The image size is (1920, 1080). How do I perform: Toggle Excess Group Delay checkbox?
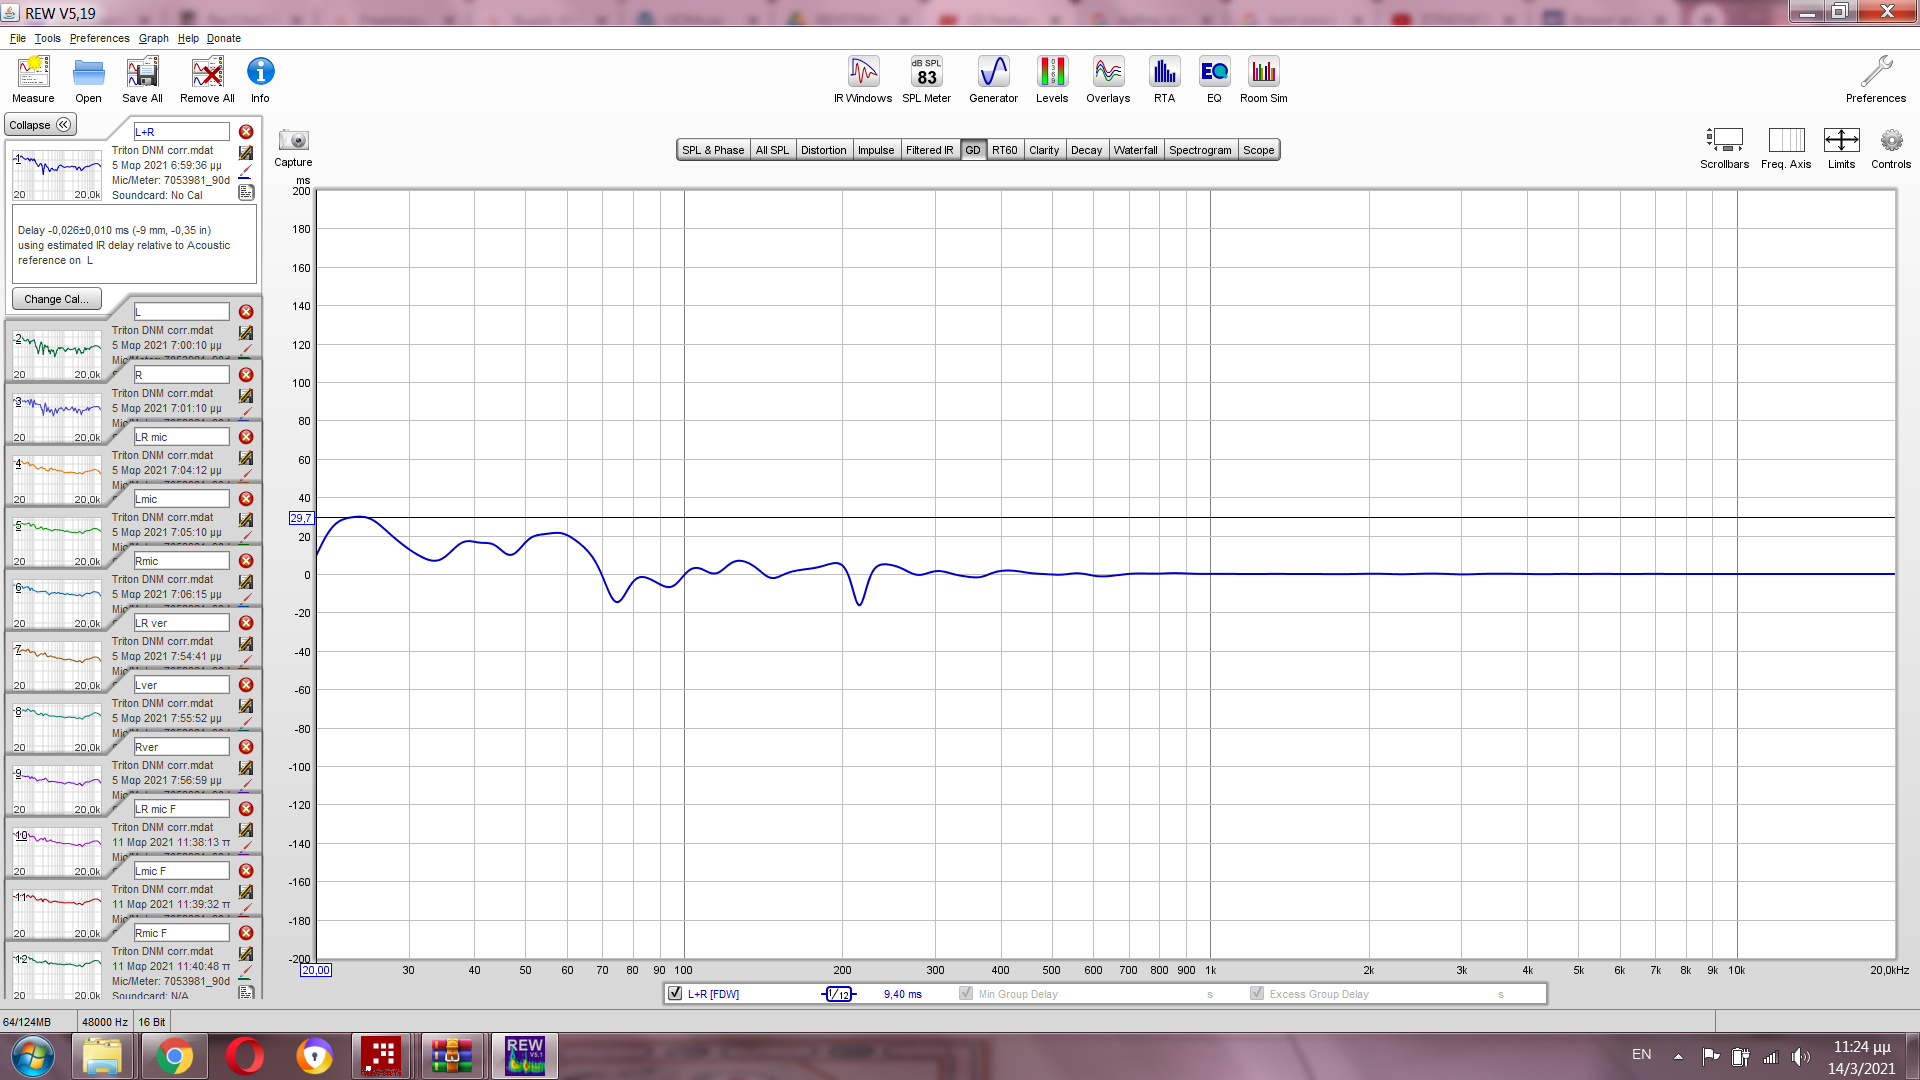[x=1257, y=994]
